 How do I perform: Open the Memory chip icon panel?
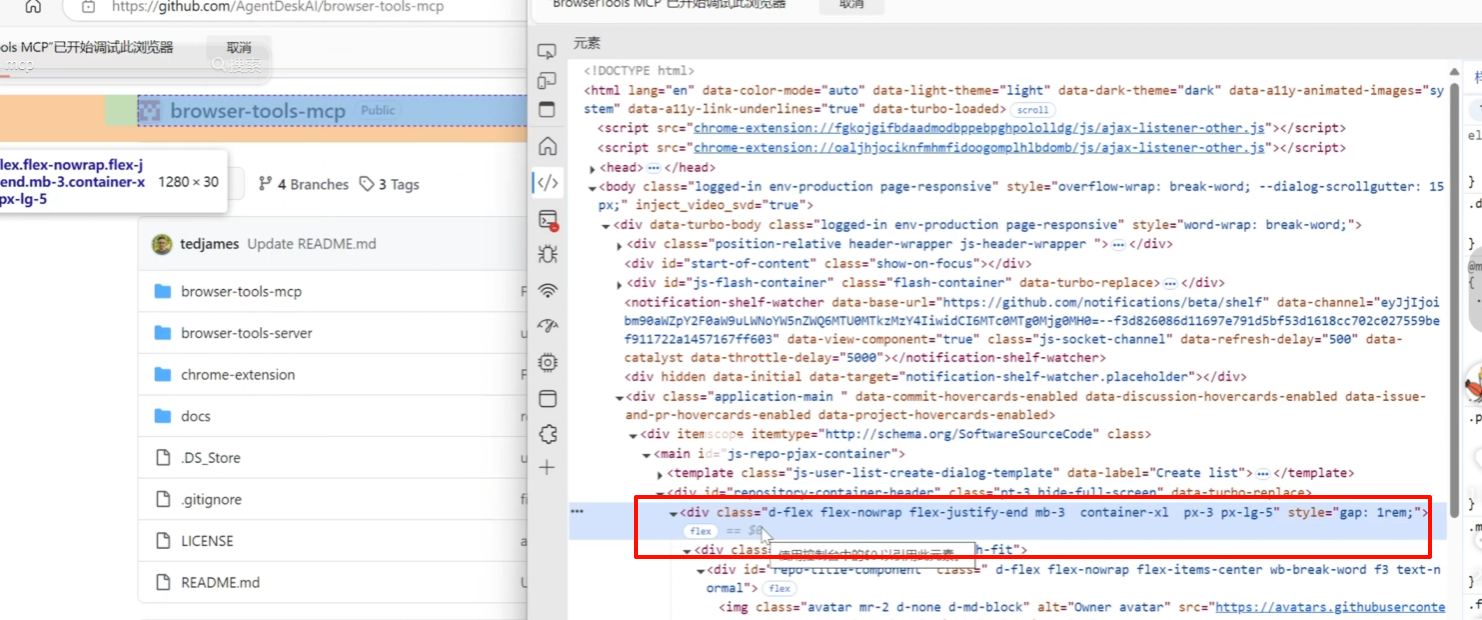tap(547, 362)
